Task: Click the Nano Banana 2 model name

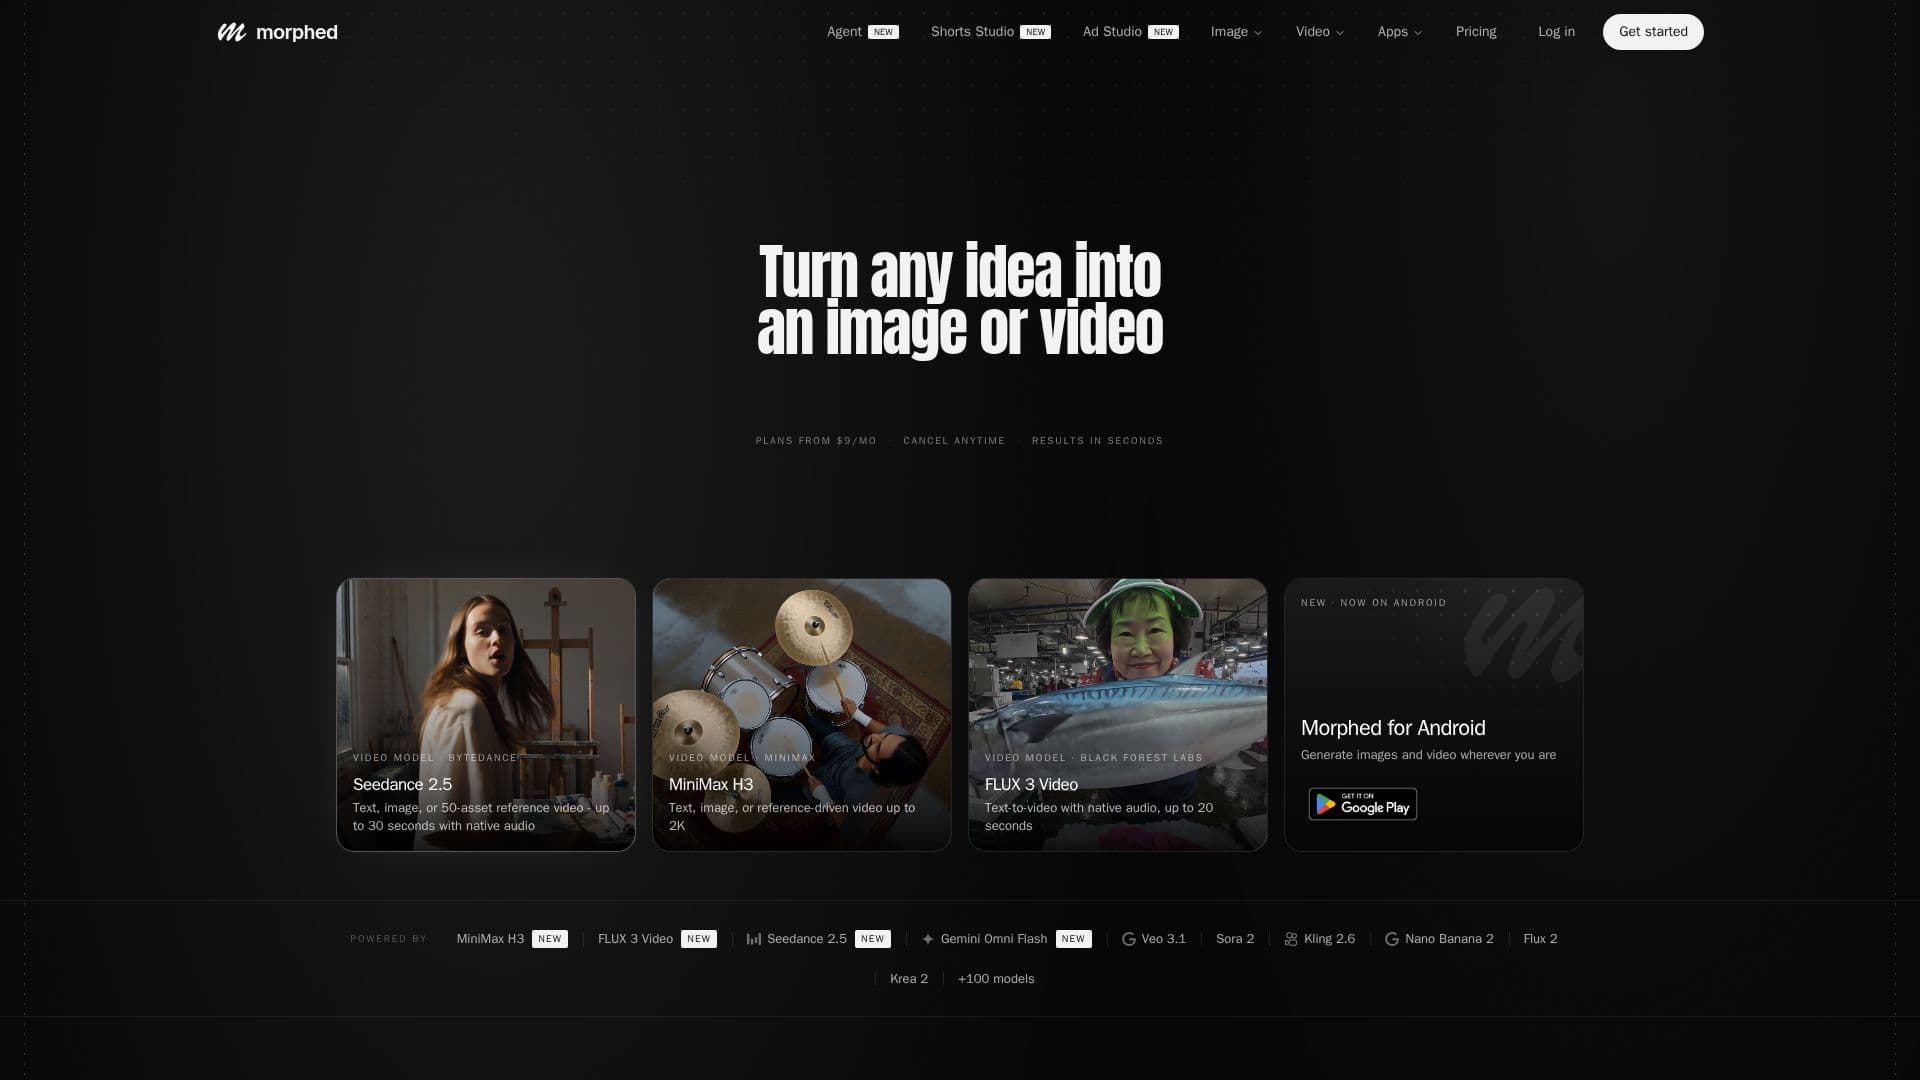Action: [1449, 939]
